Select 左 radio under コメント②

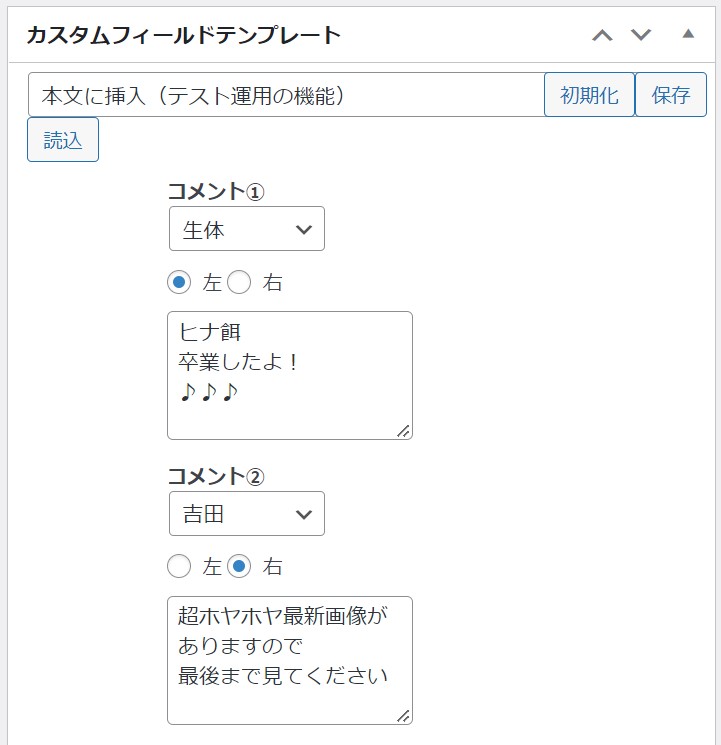coord(179,567)
